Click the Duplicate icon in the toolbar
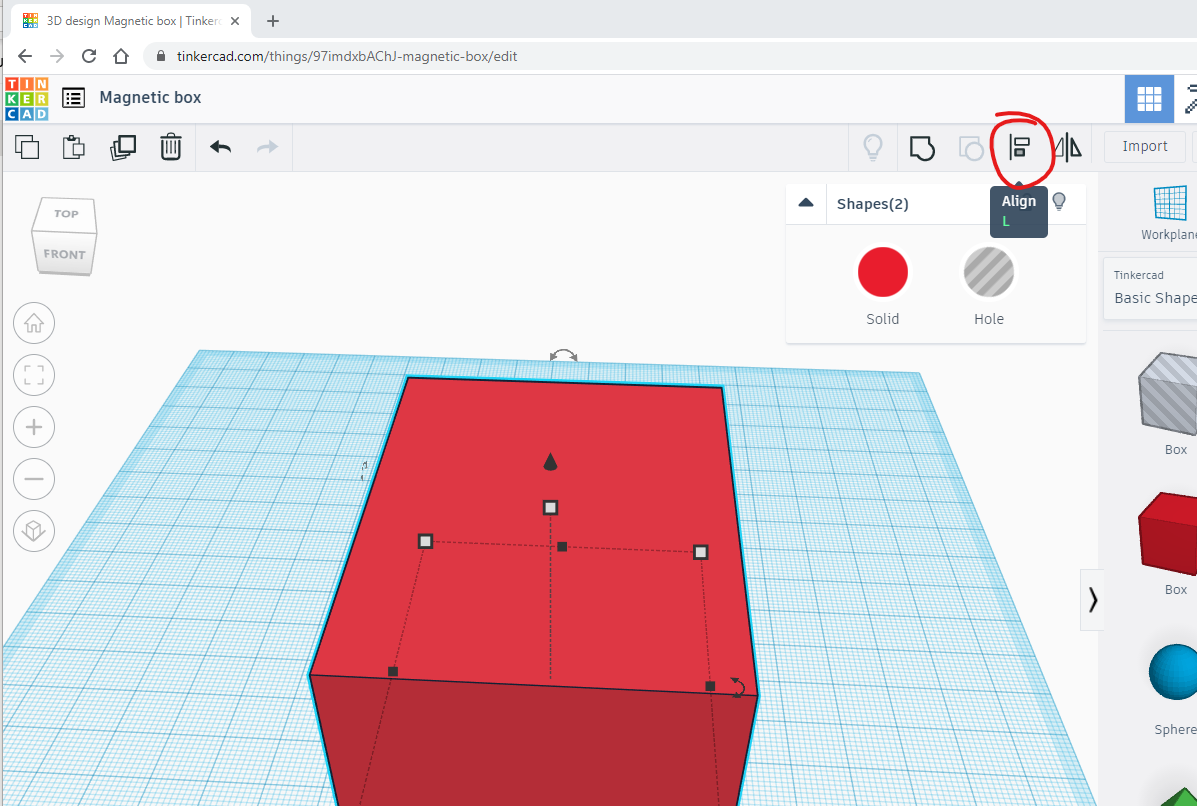This screenshot has width=1197, height=806. point(121,146)
